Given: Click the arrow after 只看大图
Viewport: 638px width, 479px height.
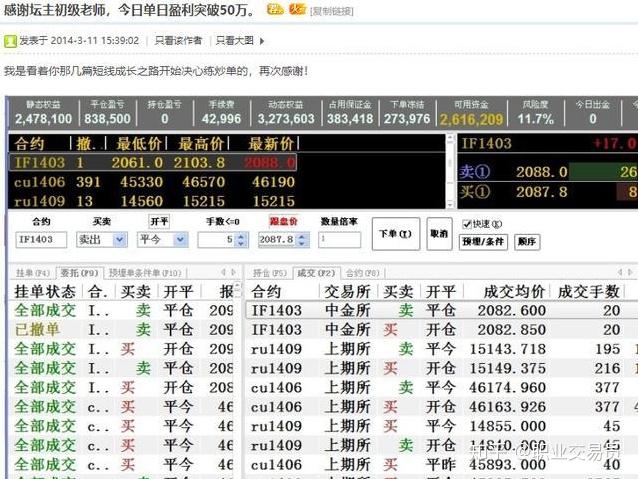Looking at the screenshot, I should point(262,41).
